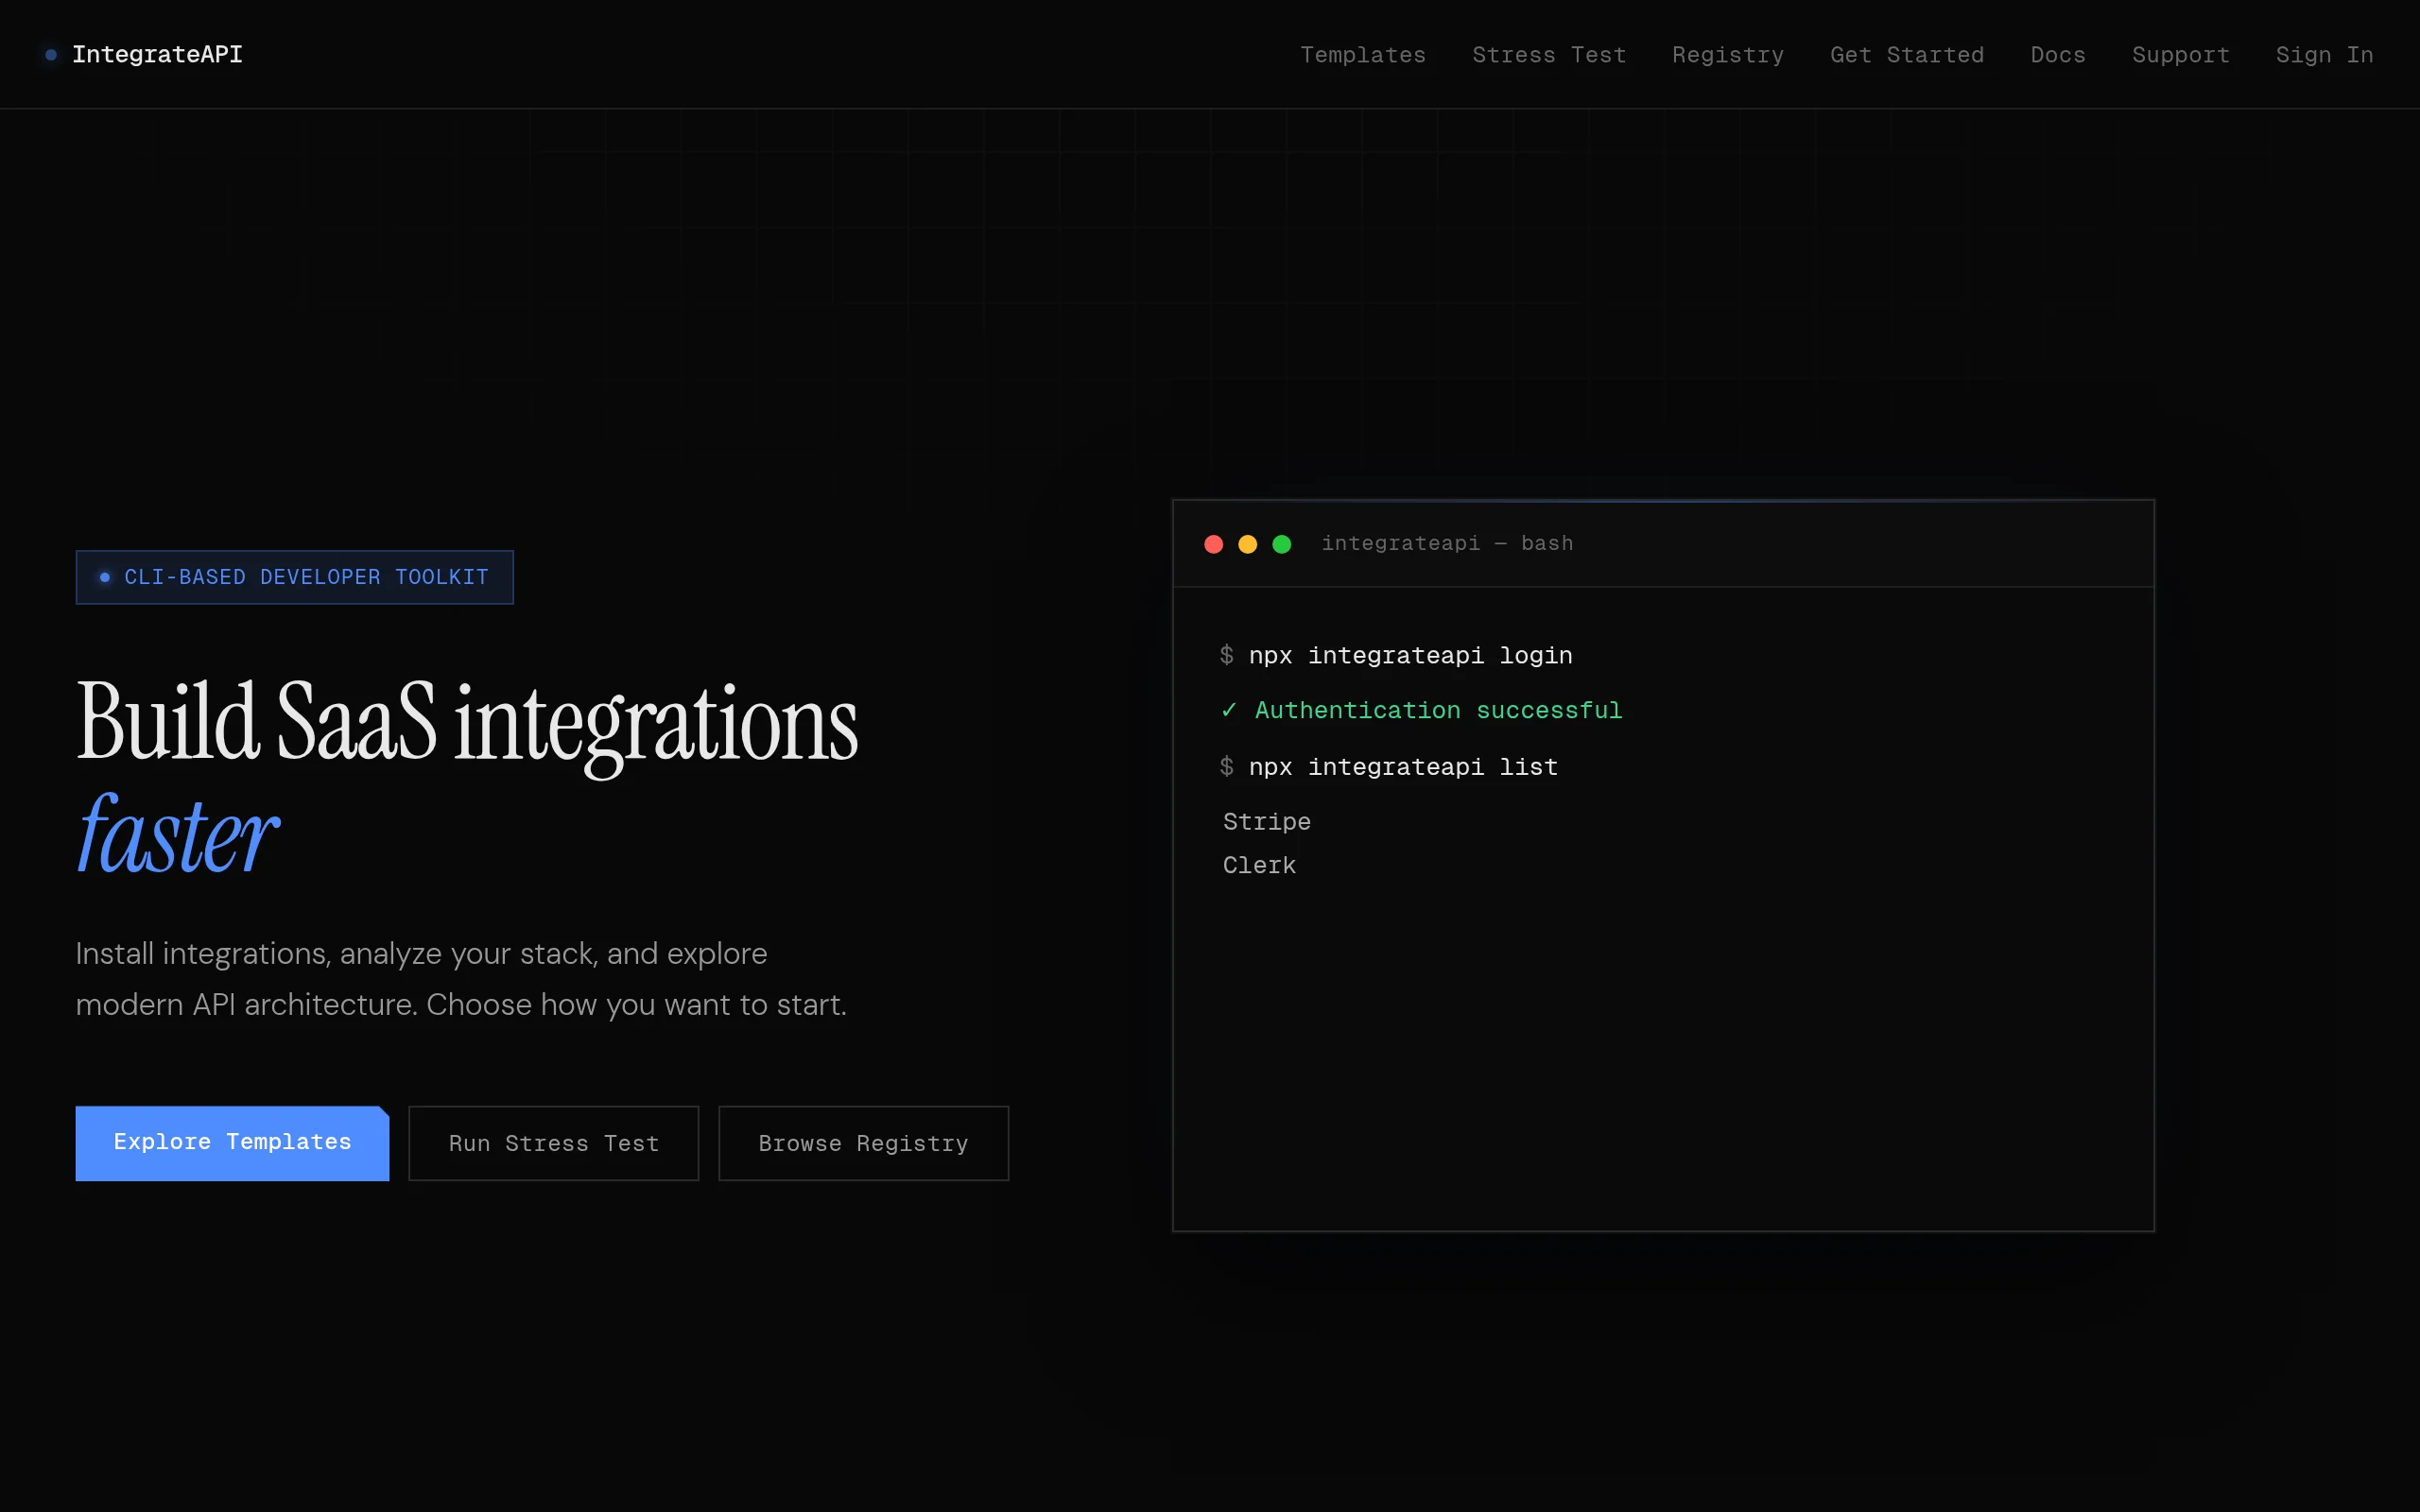The height and width of the screenshot is (1512, 2420).
Task: Click the blue dot beside IntegrateAPI logo
Action: coord(51,55)
